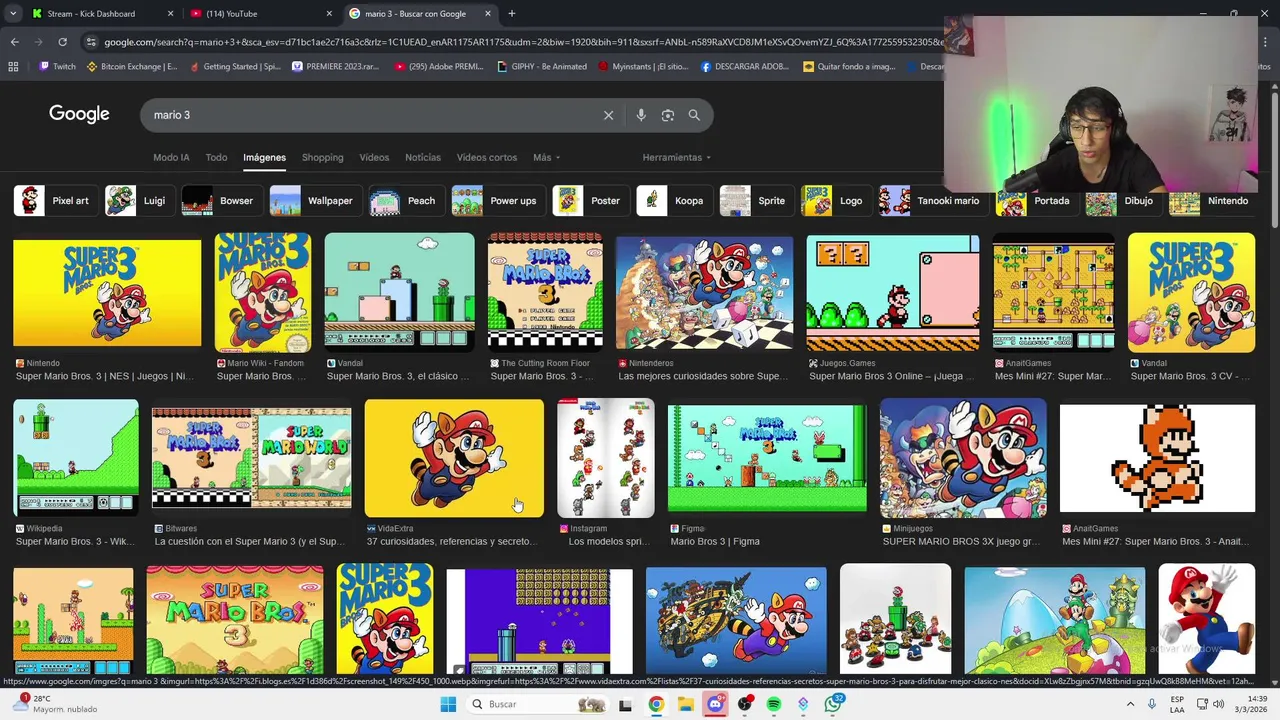Open the clock showing 14:39 3/3/2026
The height and width of the screenshot is (720, 1280).
[x=1252, y=704]
